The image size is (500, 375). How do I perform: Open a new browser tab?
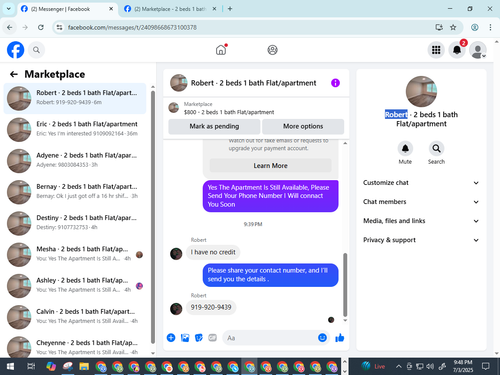tap(230, 9)
